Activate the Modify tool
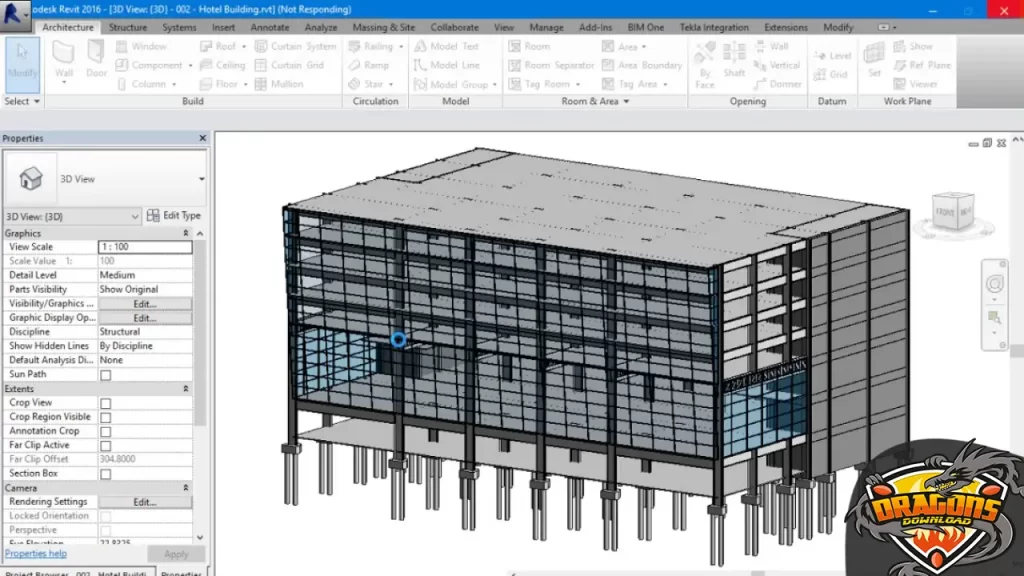This screenshot has width=1024, height=576. [x=22, y=58]
